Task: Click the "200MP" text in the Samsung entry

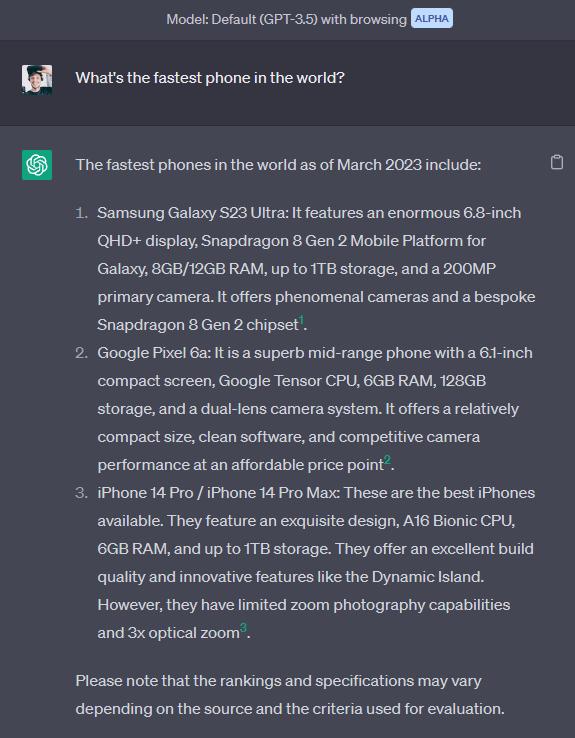Action: (469, 268)
